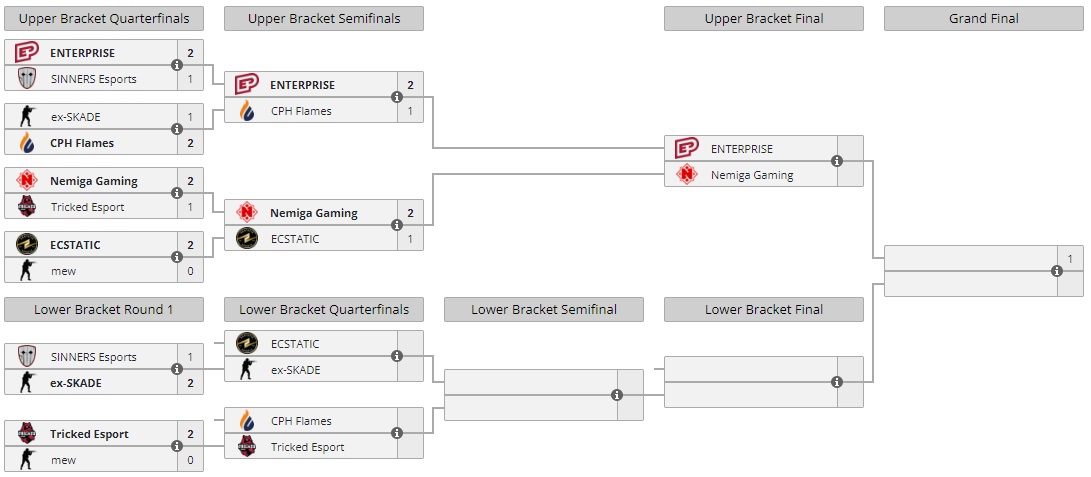Click the ENTERPRISE logo in Upper Bracket Final
Image resolution: width=1091 pixels, height=477 pixels.
686,148
